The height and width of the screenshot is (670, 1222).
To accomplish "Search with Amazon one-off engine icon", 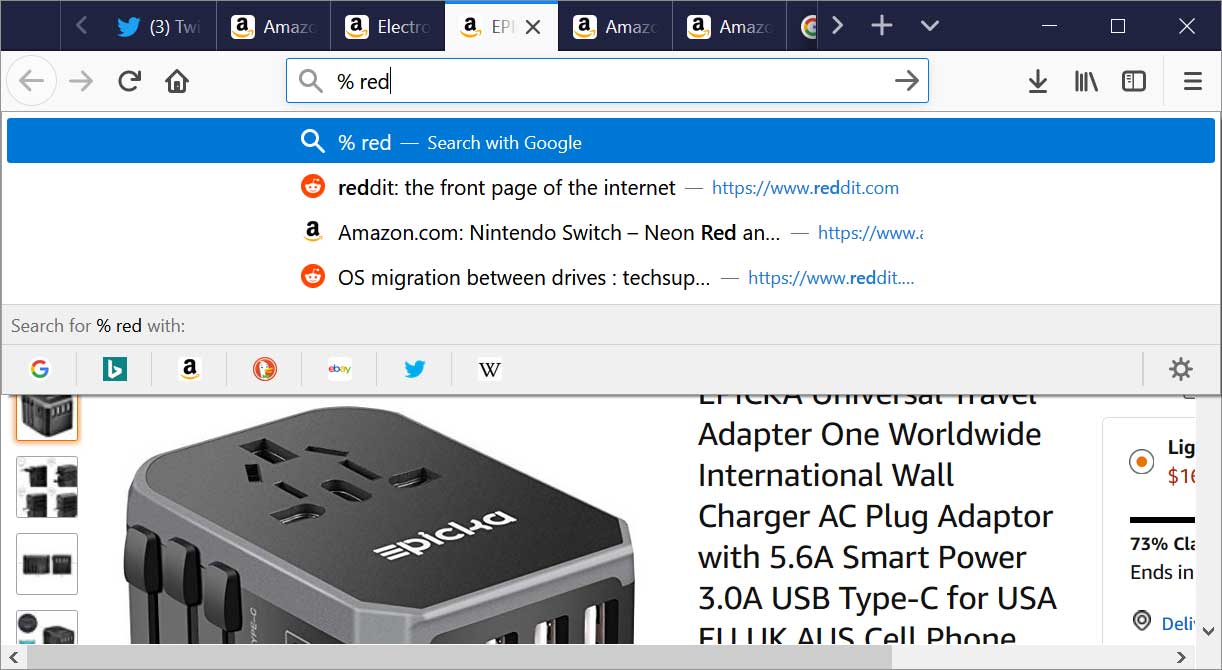I will [x=189, y=369].
